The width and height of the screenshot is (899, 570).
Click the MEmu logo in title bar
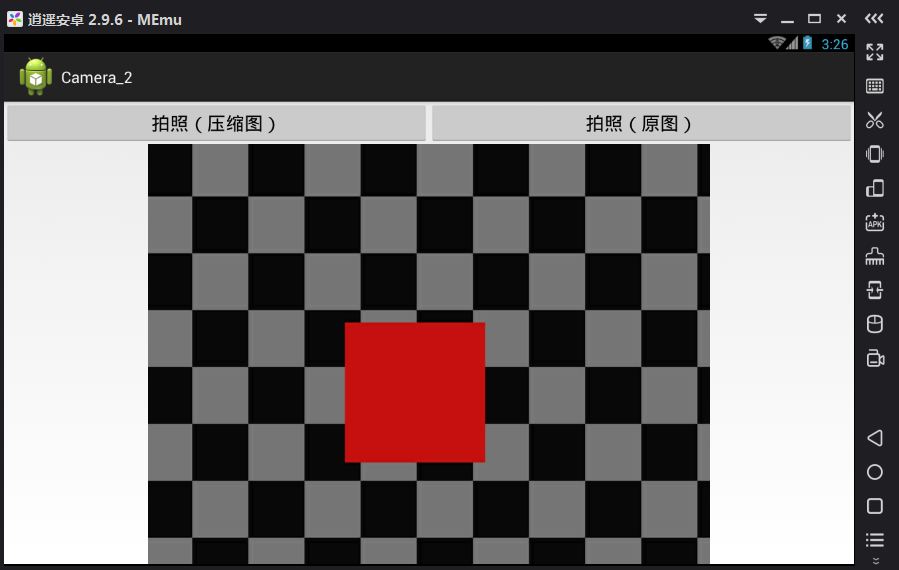click(x=15, y=19)
